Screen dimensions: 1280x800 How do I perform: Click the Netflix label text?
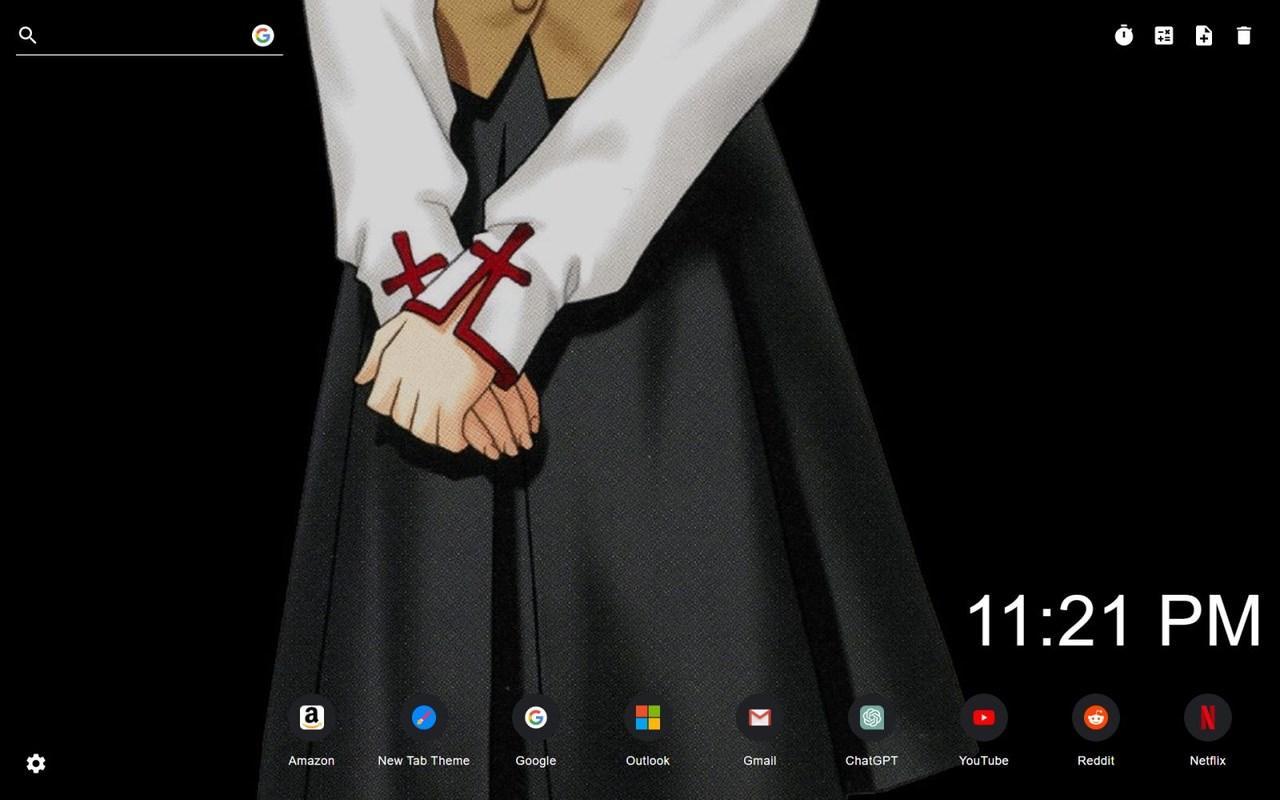(x=1208, y=761)
